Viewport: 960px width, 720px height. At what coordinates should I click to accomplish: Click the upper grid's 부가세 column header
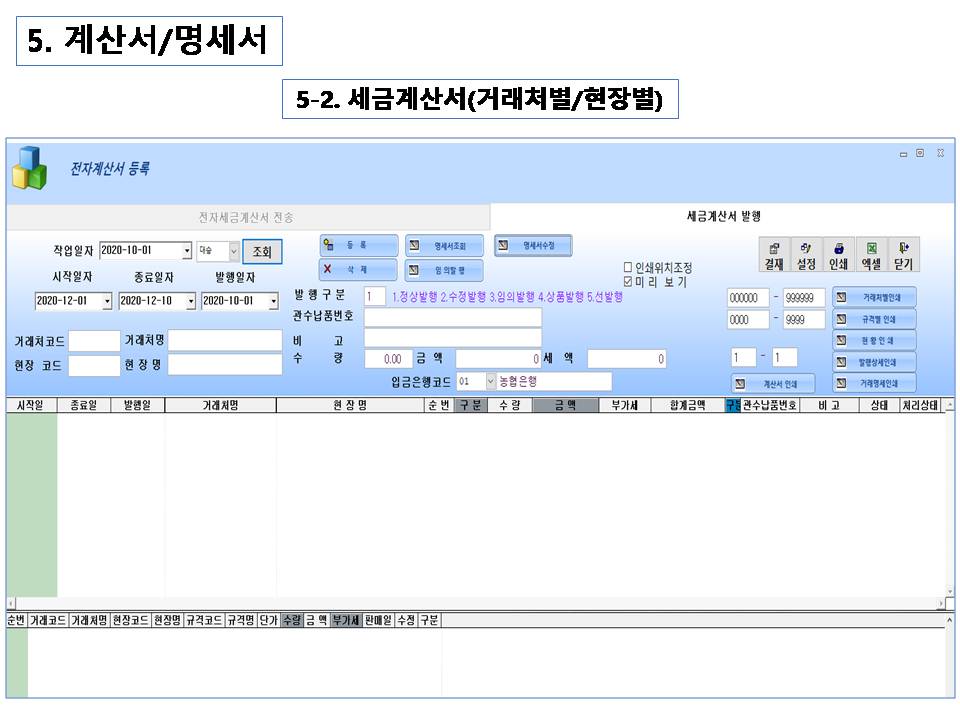point(624,405)
